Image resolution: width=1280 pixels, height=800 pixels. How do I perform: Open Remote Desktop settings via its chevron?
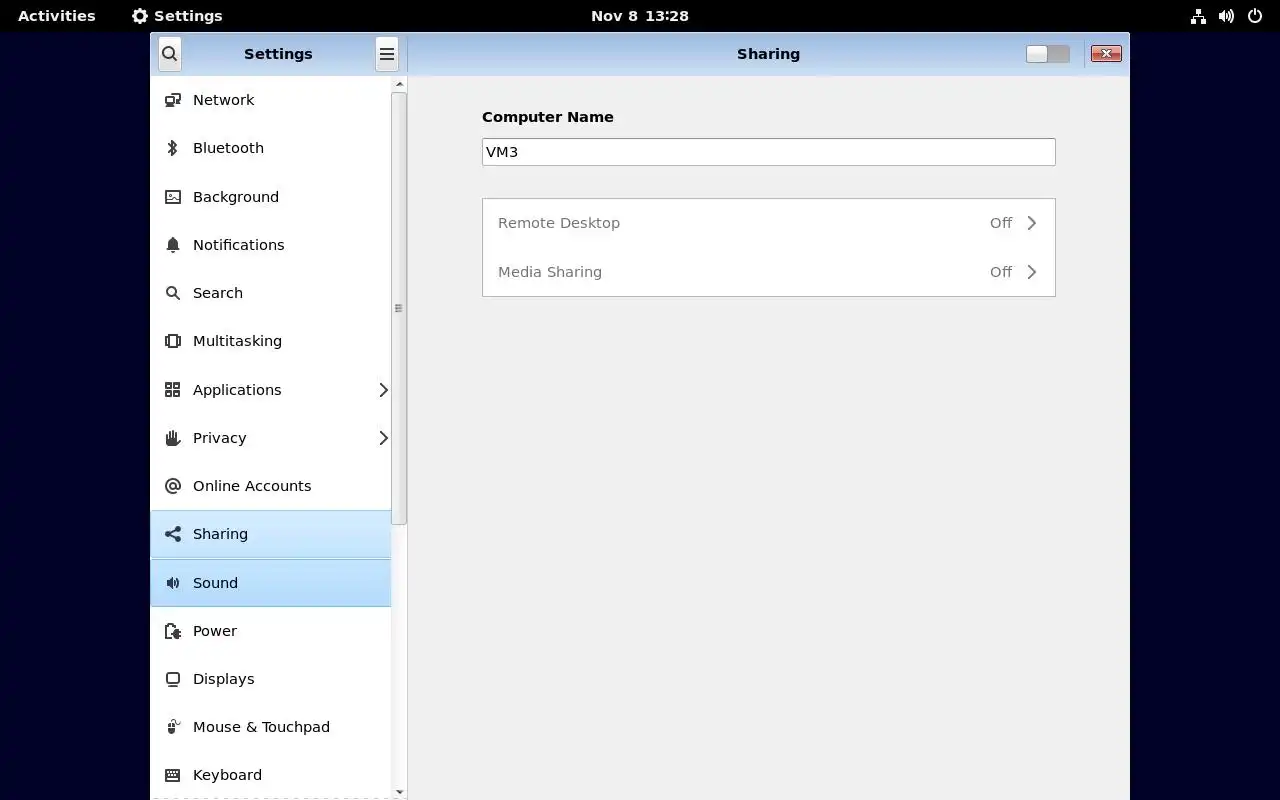pyautogui.click(x=1032, y=223)
